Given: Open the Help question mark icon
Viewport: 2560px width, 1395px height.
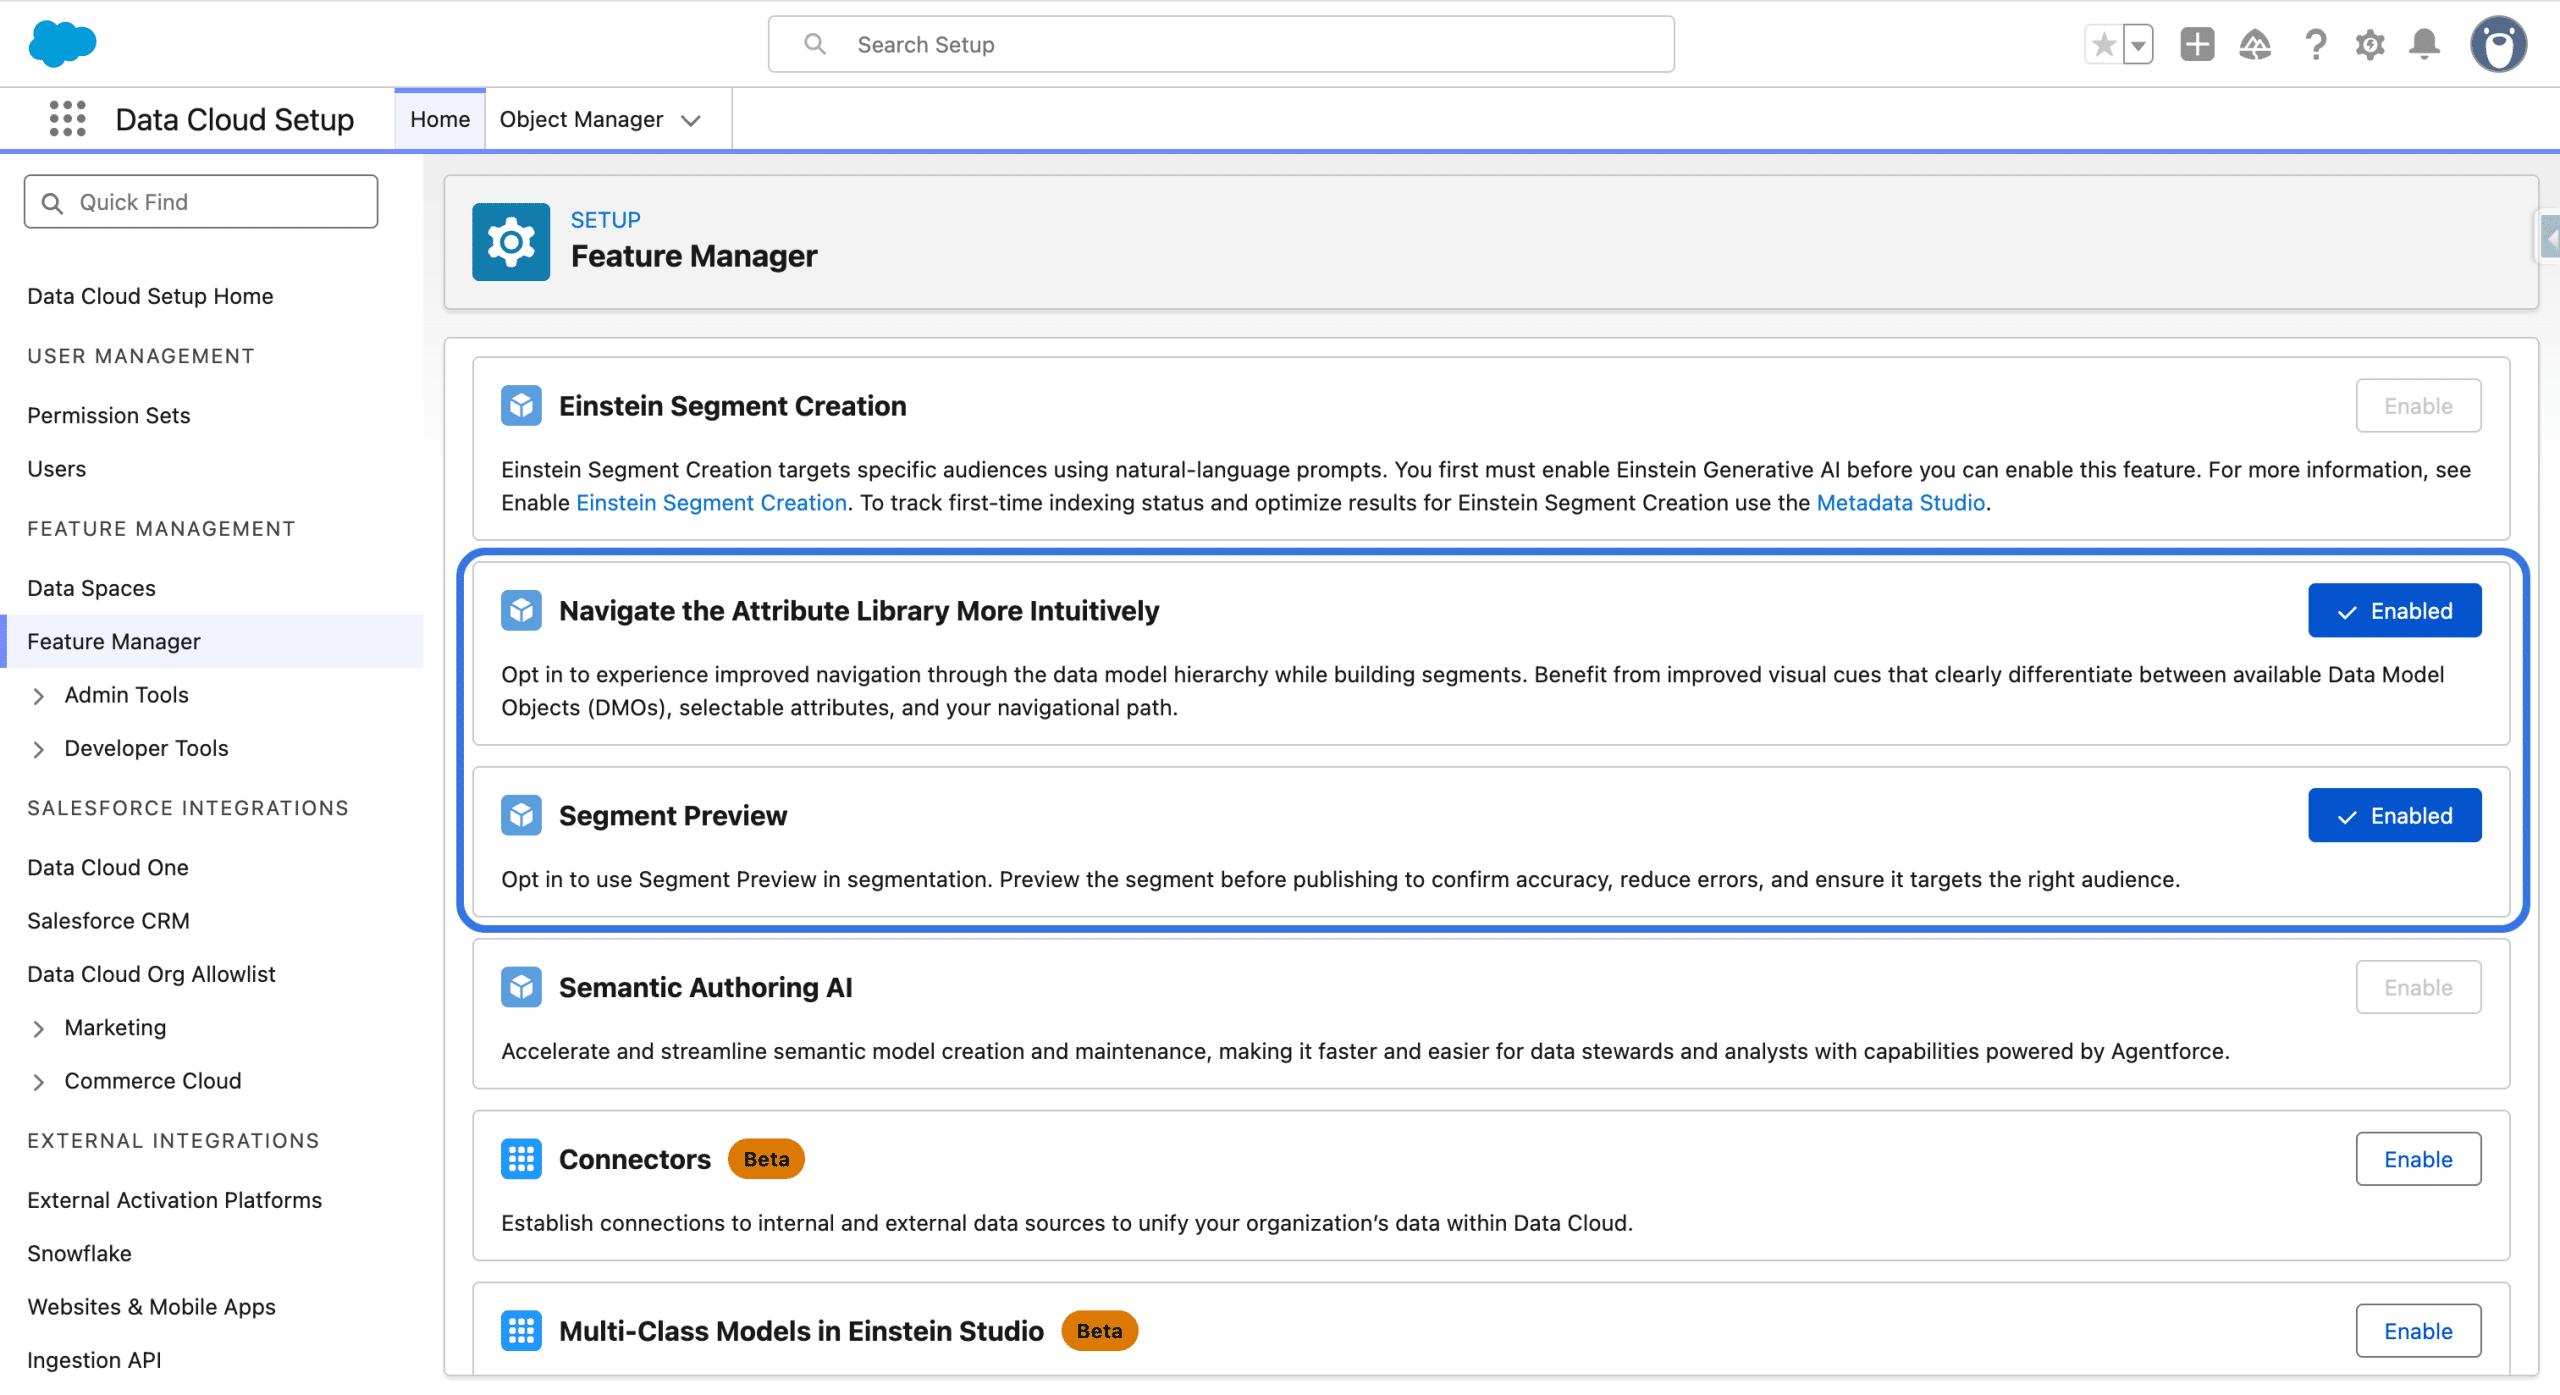Looking at the screenshot, I should 2314,44.
